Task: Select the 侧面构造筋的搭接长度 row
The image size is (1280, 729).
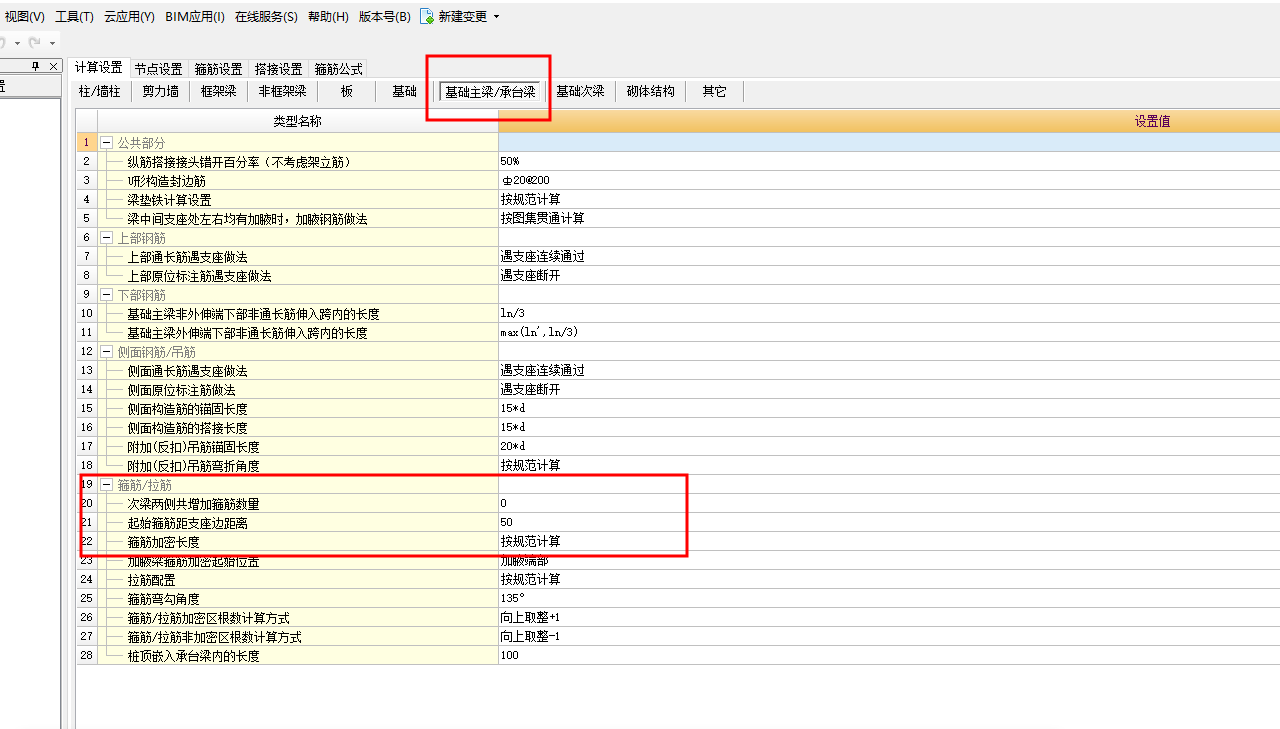Action: pos(678,427)
